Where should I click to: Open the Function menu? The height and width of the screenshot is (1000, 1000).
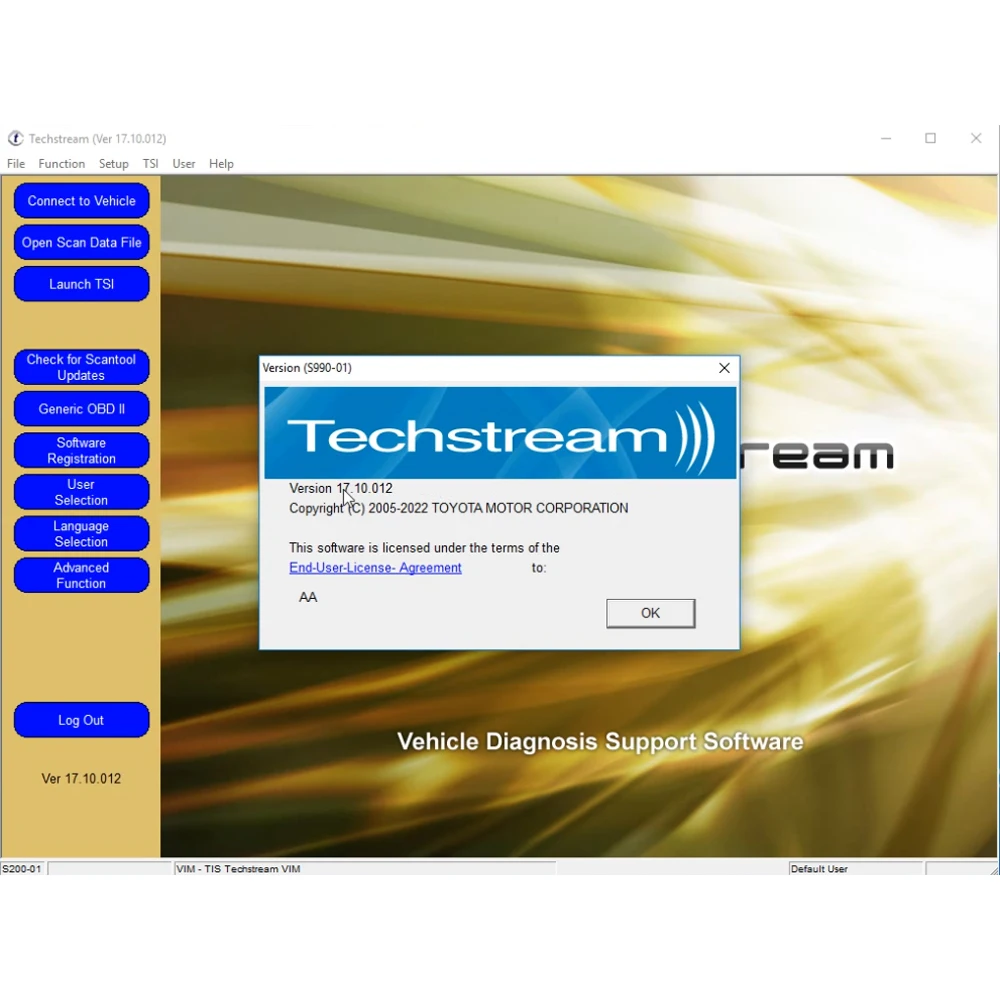(x=61, y=164)
